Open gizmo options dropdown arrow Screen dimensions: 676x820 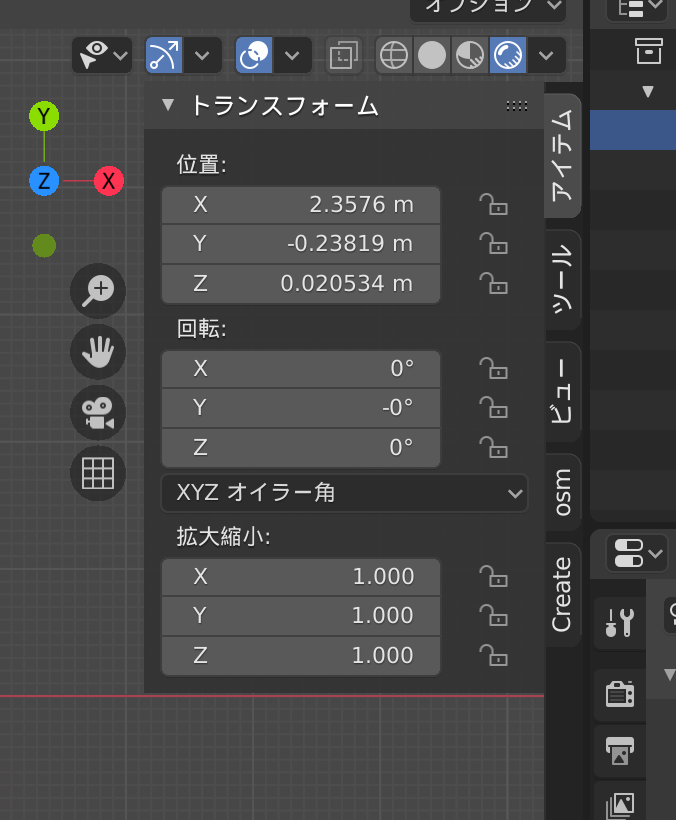(x=202, y=55)
